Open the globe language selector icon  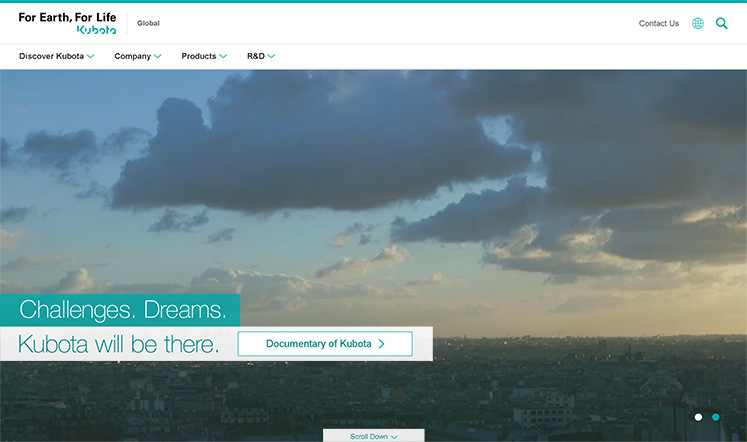[697, 23]
